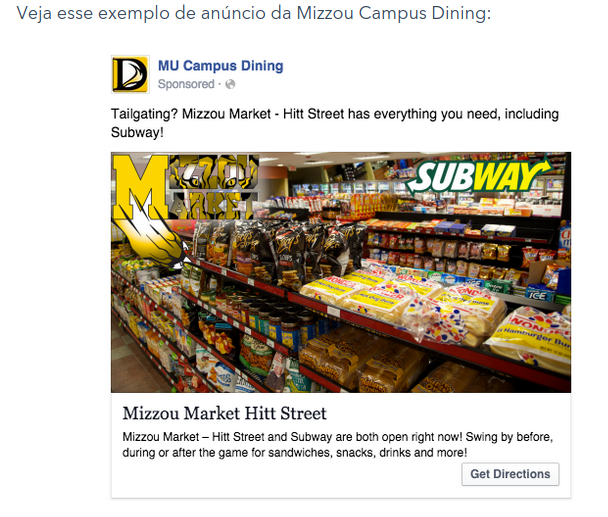This screenshot has height=517, width=608.
Task: Click the ICE sign in the photo
Action: point(540,295)
